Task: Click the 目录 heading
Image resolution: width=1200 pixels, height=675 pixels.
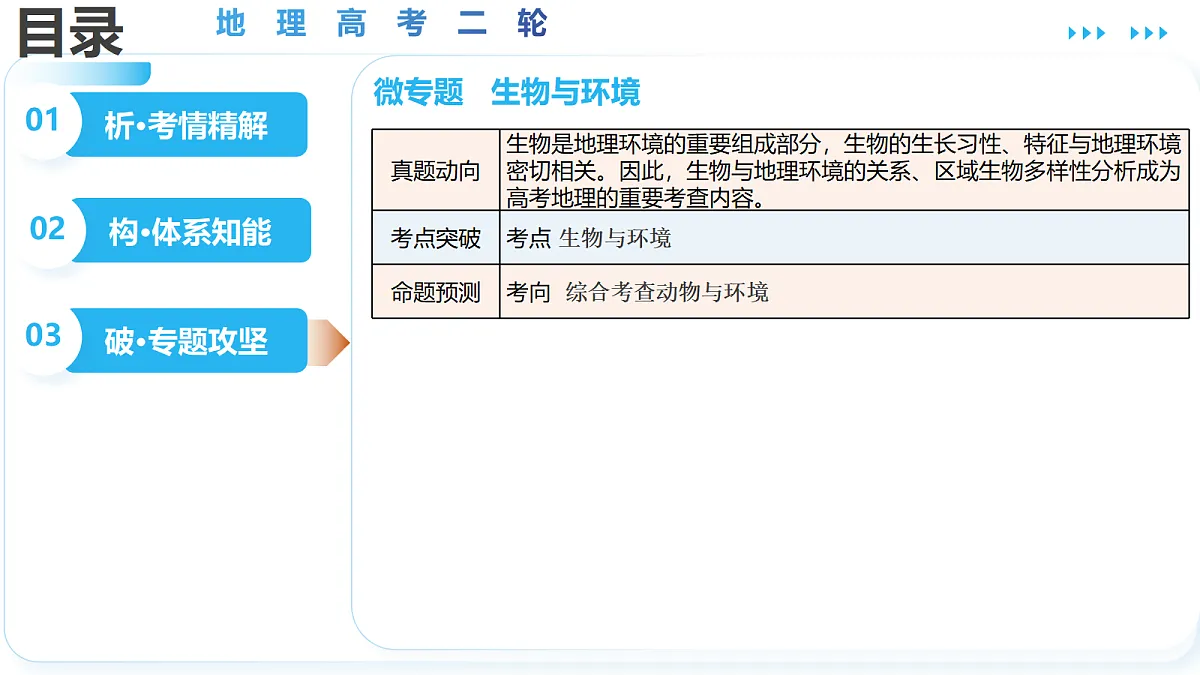Action: pyautogui.click(x=70, y=32)
